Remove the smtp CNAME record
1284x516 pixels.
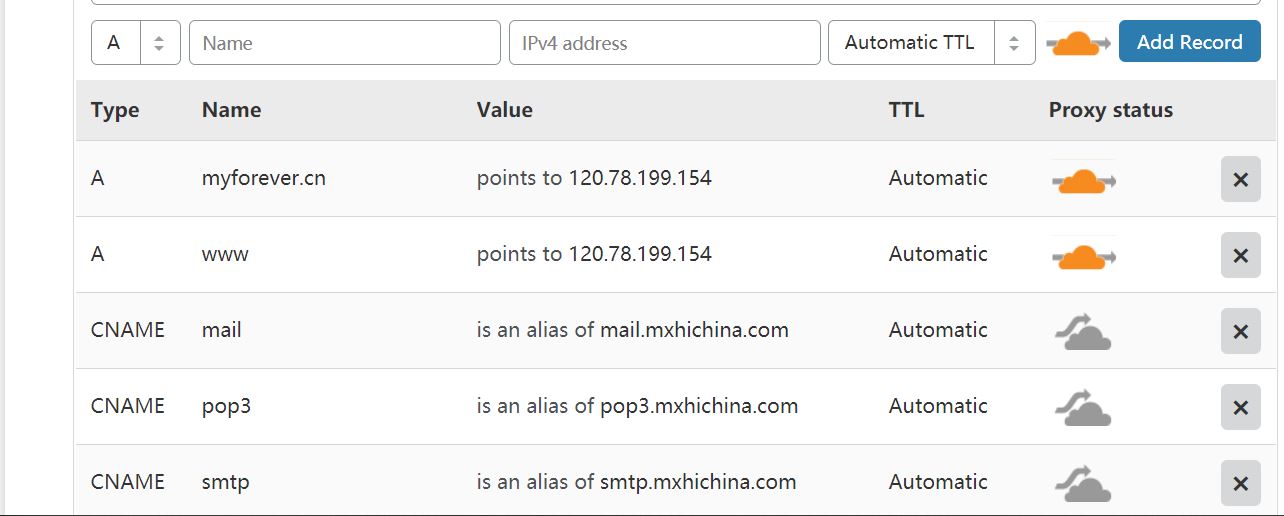click(x=1240, y=483)
